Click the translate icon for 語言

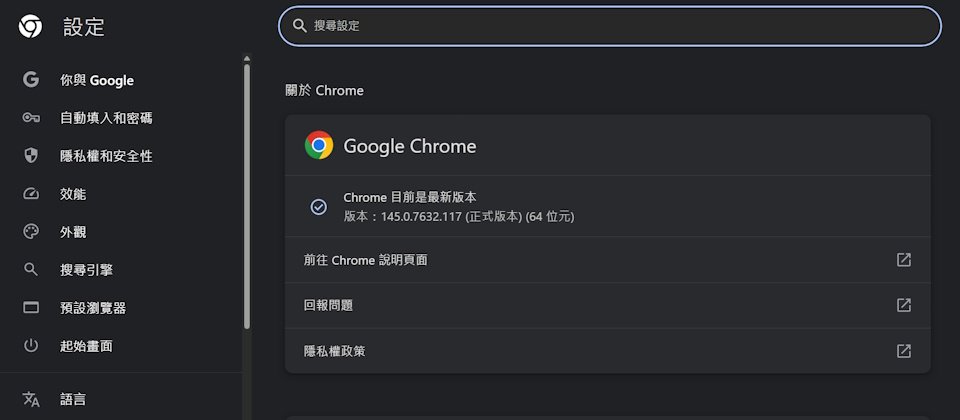31,399
